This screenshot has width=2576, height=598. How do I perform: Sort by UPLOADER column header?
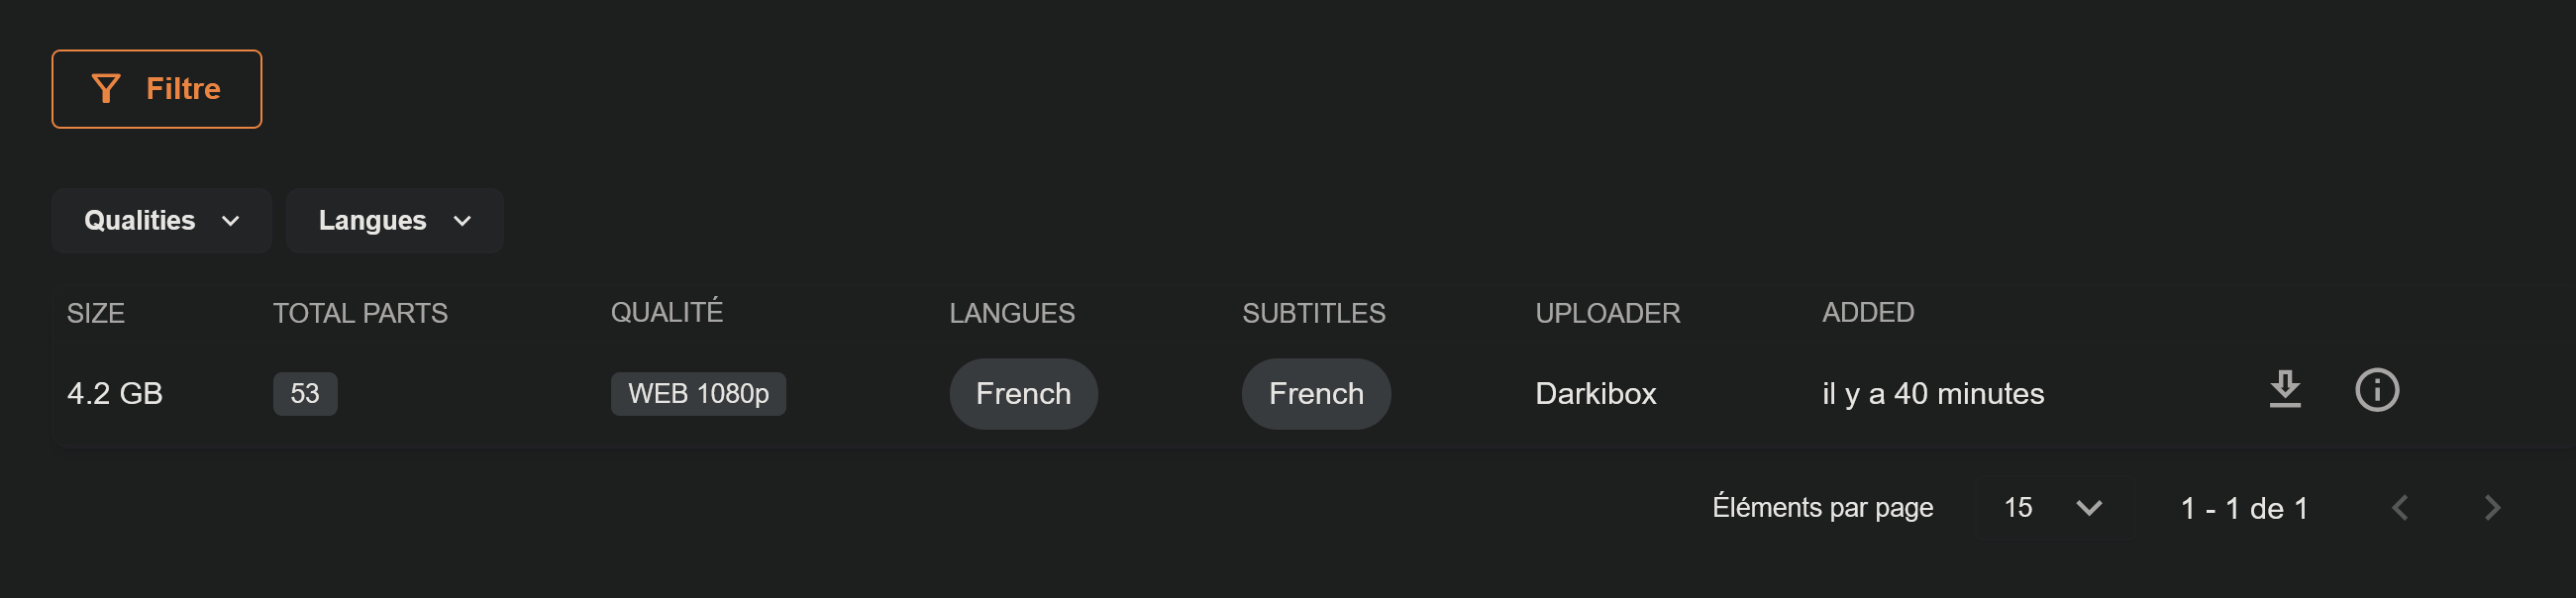tap(1608, 313)
